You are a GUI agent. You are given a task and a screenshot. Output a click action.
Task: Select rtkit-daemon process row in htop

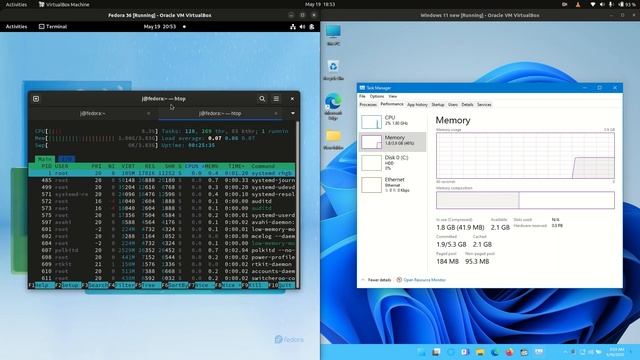pos(162,264)
